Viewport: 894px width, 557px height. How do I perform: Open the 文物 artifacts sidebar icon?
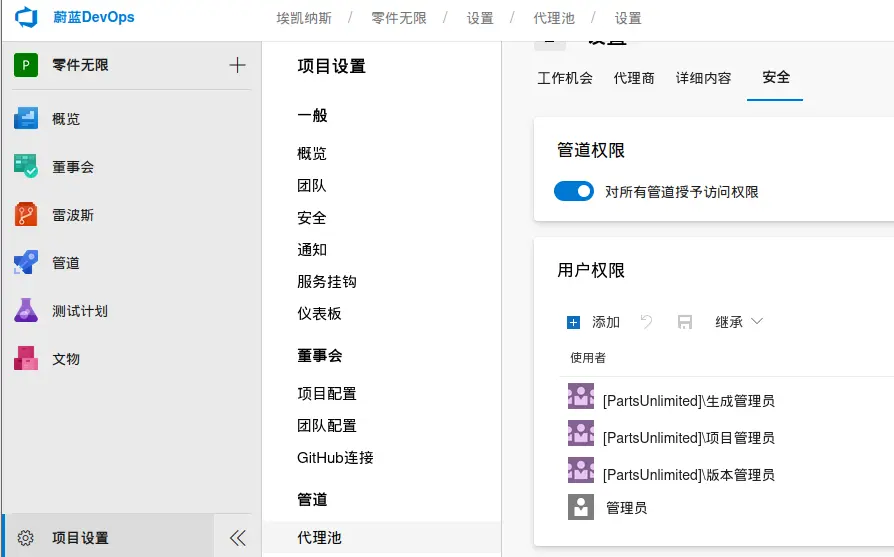tap(26, 359)
